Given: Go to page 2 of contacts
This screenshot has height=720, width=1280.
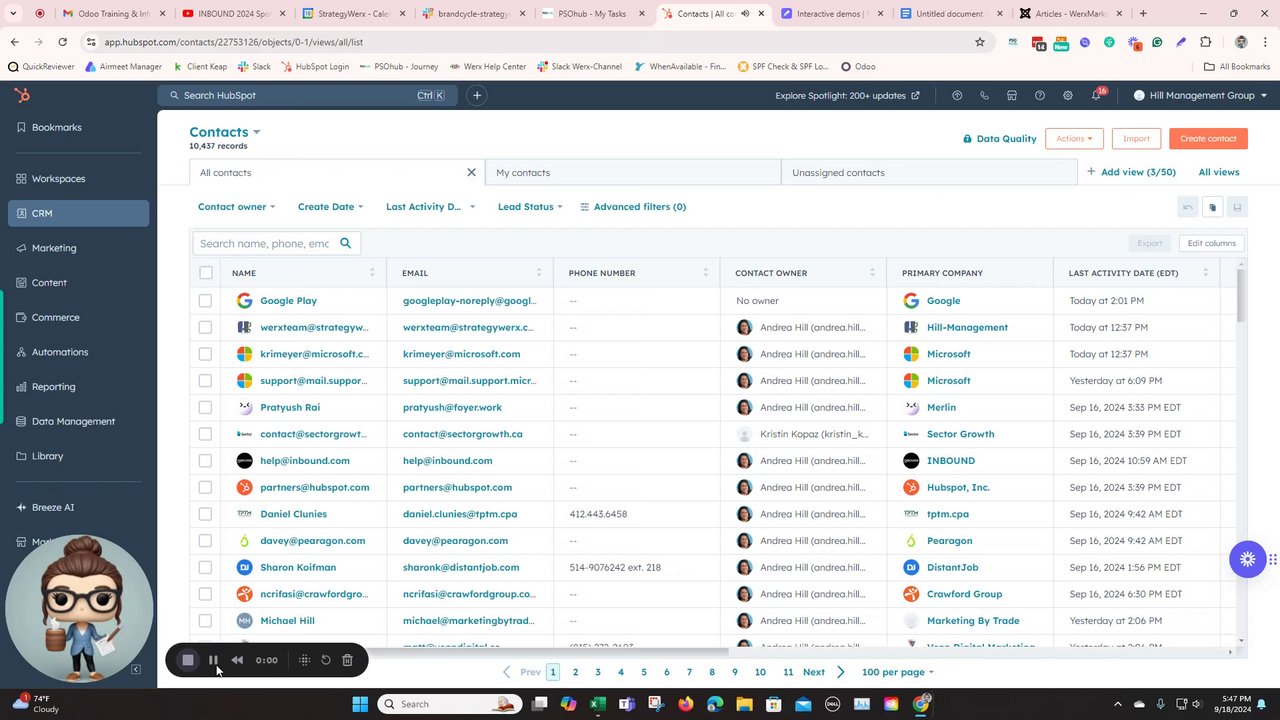Looking at the screenshot, I should (x=575, y=672).
